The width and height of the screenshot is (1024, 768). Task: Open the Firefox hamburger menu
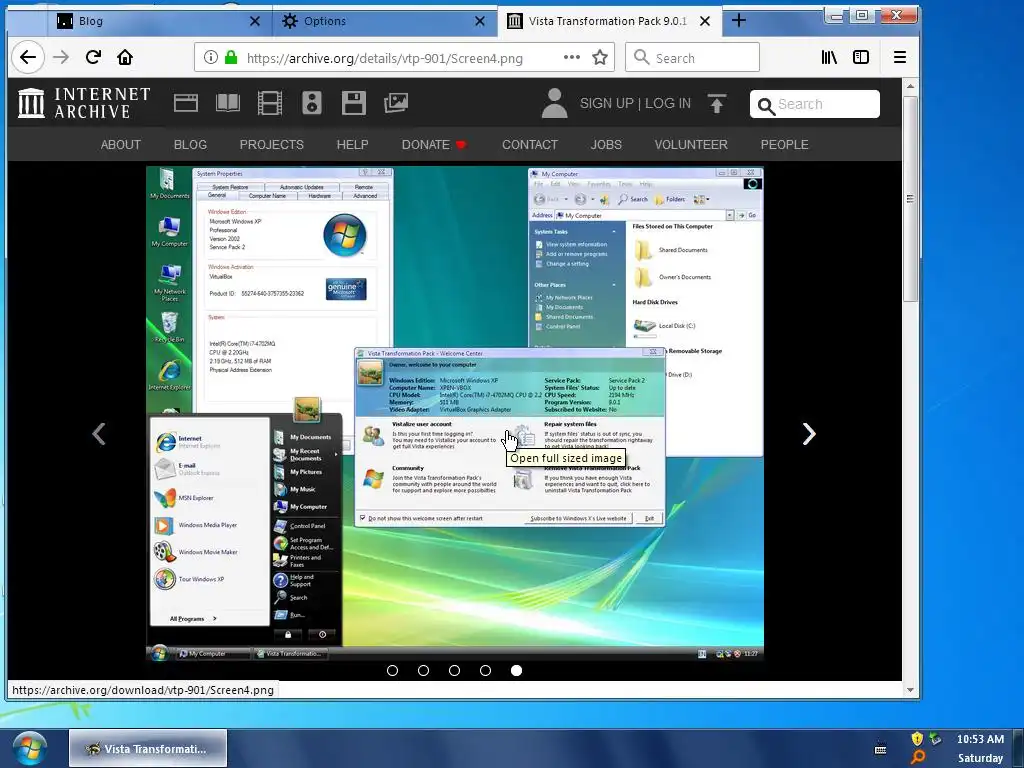[899, 57]
